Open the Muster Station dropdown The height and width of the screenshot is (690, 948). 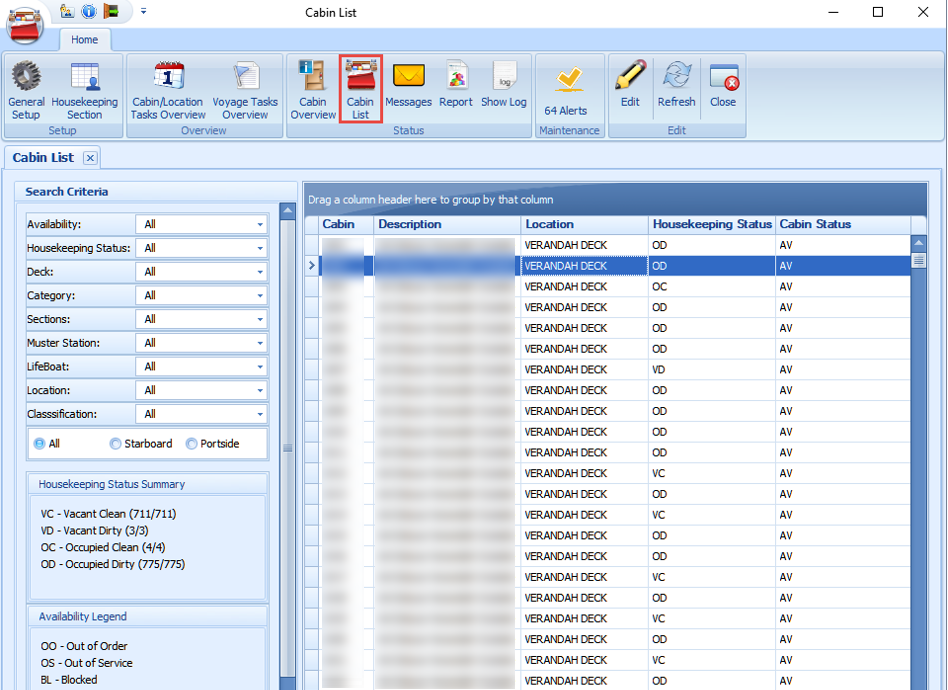click(260, 343)
